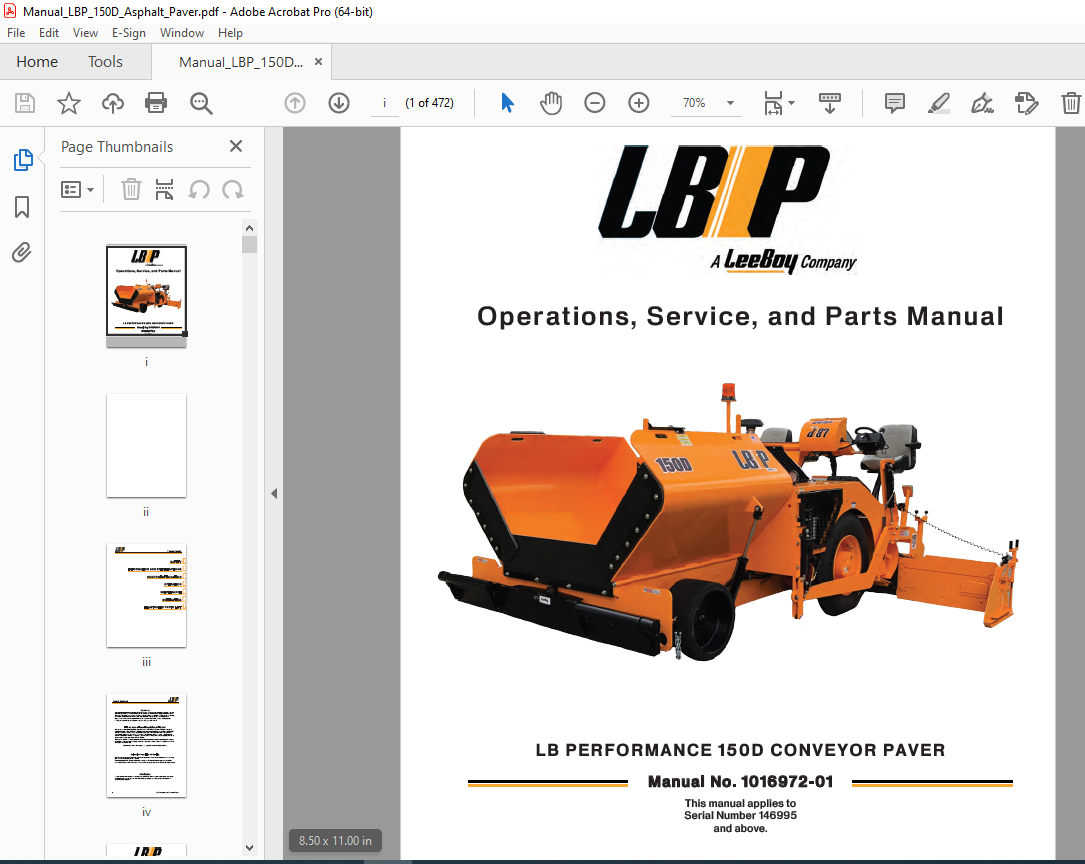1085x864 pixels.
Task: Expand fit page options dropdown arrow
Action: (x=792, y=103)
